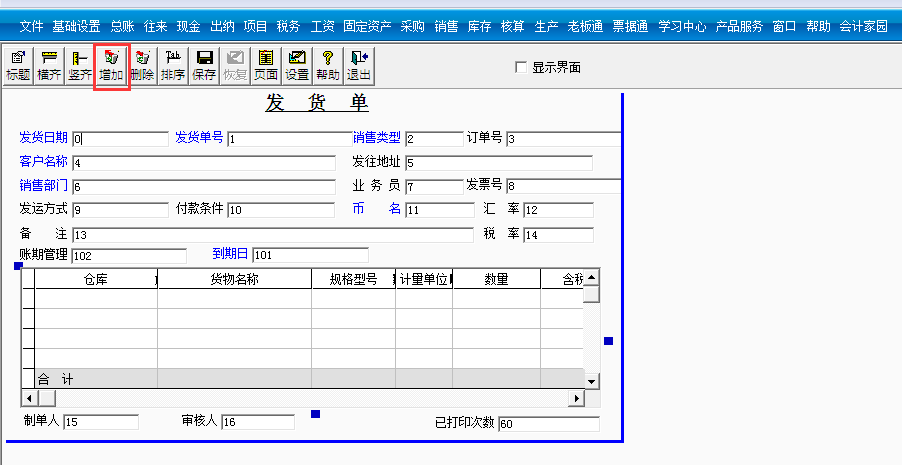The image size is (902, 465).
Task: Select the 横齐 horizontal align tool
Action: pyautogui.click(x=49, y=66)
